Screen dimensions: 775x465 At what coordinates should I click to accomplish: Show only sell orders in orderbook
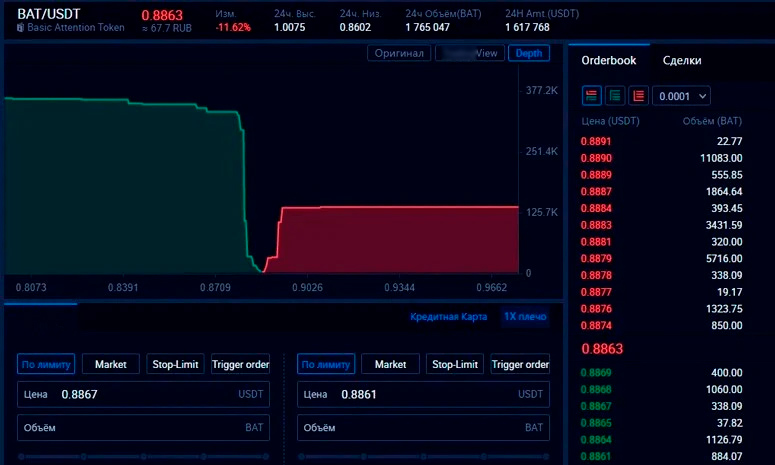638,95
